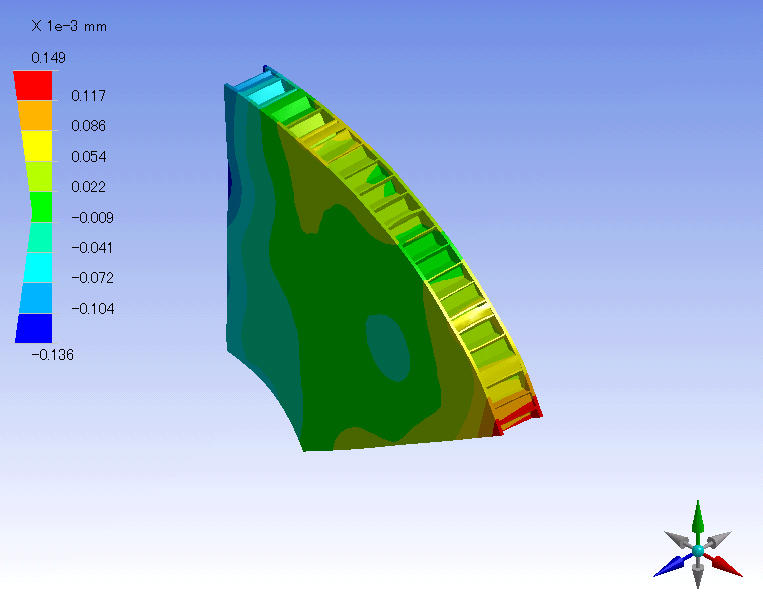This screenshot has height=615, width=763.
Task: Click the red axis arrow of triad
Action: click(723, 565)
